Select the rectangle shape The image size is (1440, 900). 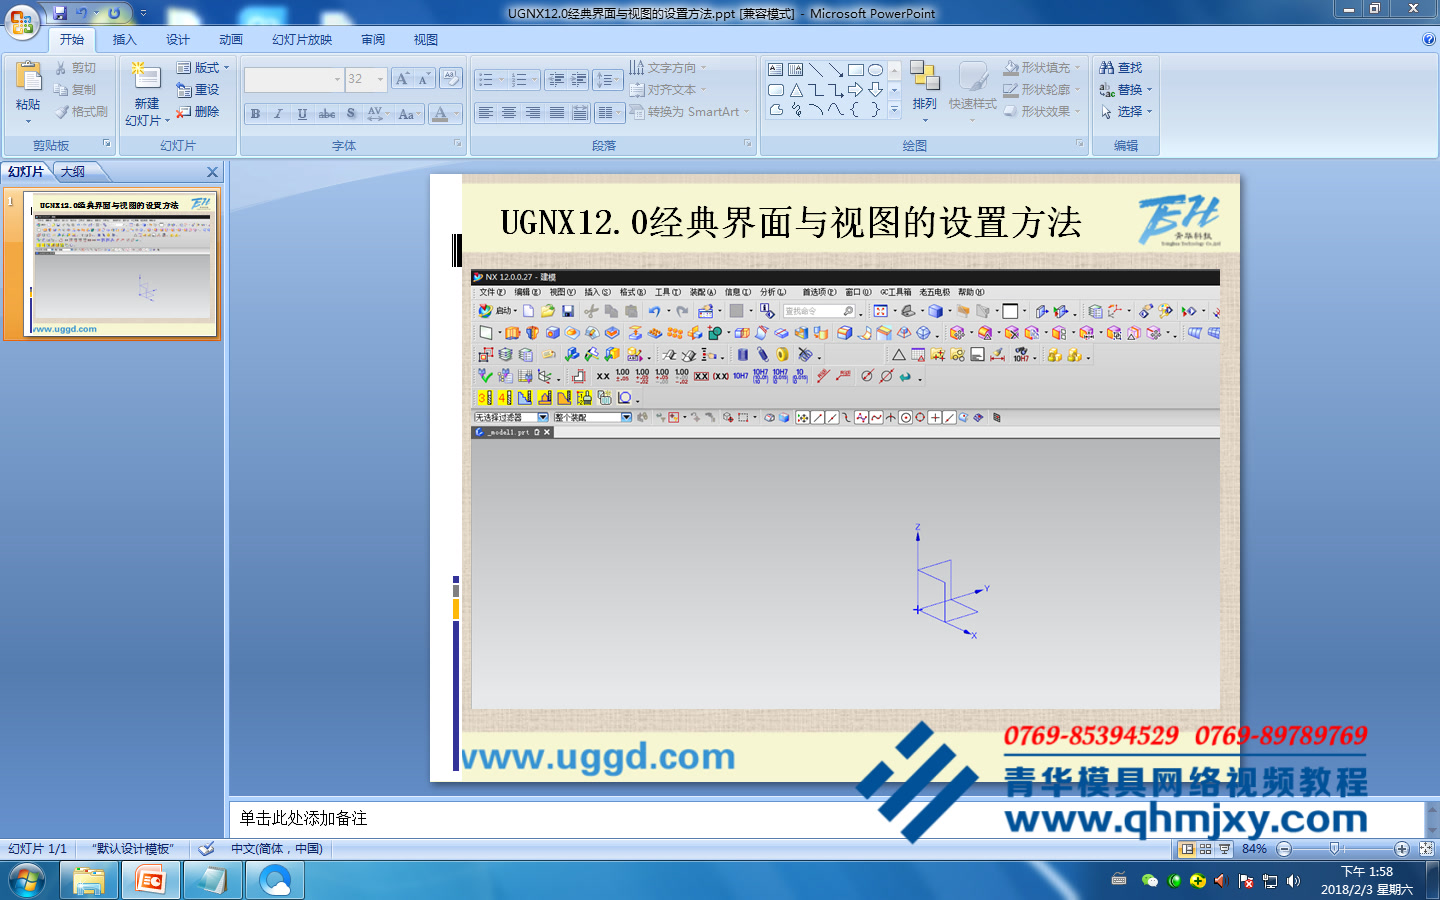(x=856, y=70)
